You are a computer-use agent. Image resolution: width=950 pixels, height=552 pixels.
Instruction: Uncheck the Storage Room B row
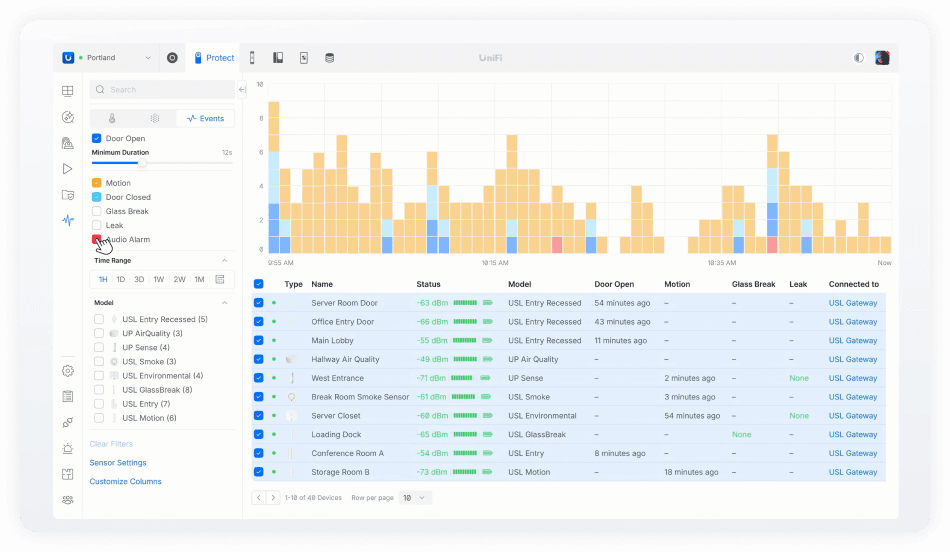(259, 471)
